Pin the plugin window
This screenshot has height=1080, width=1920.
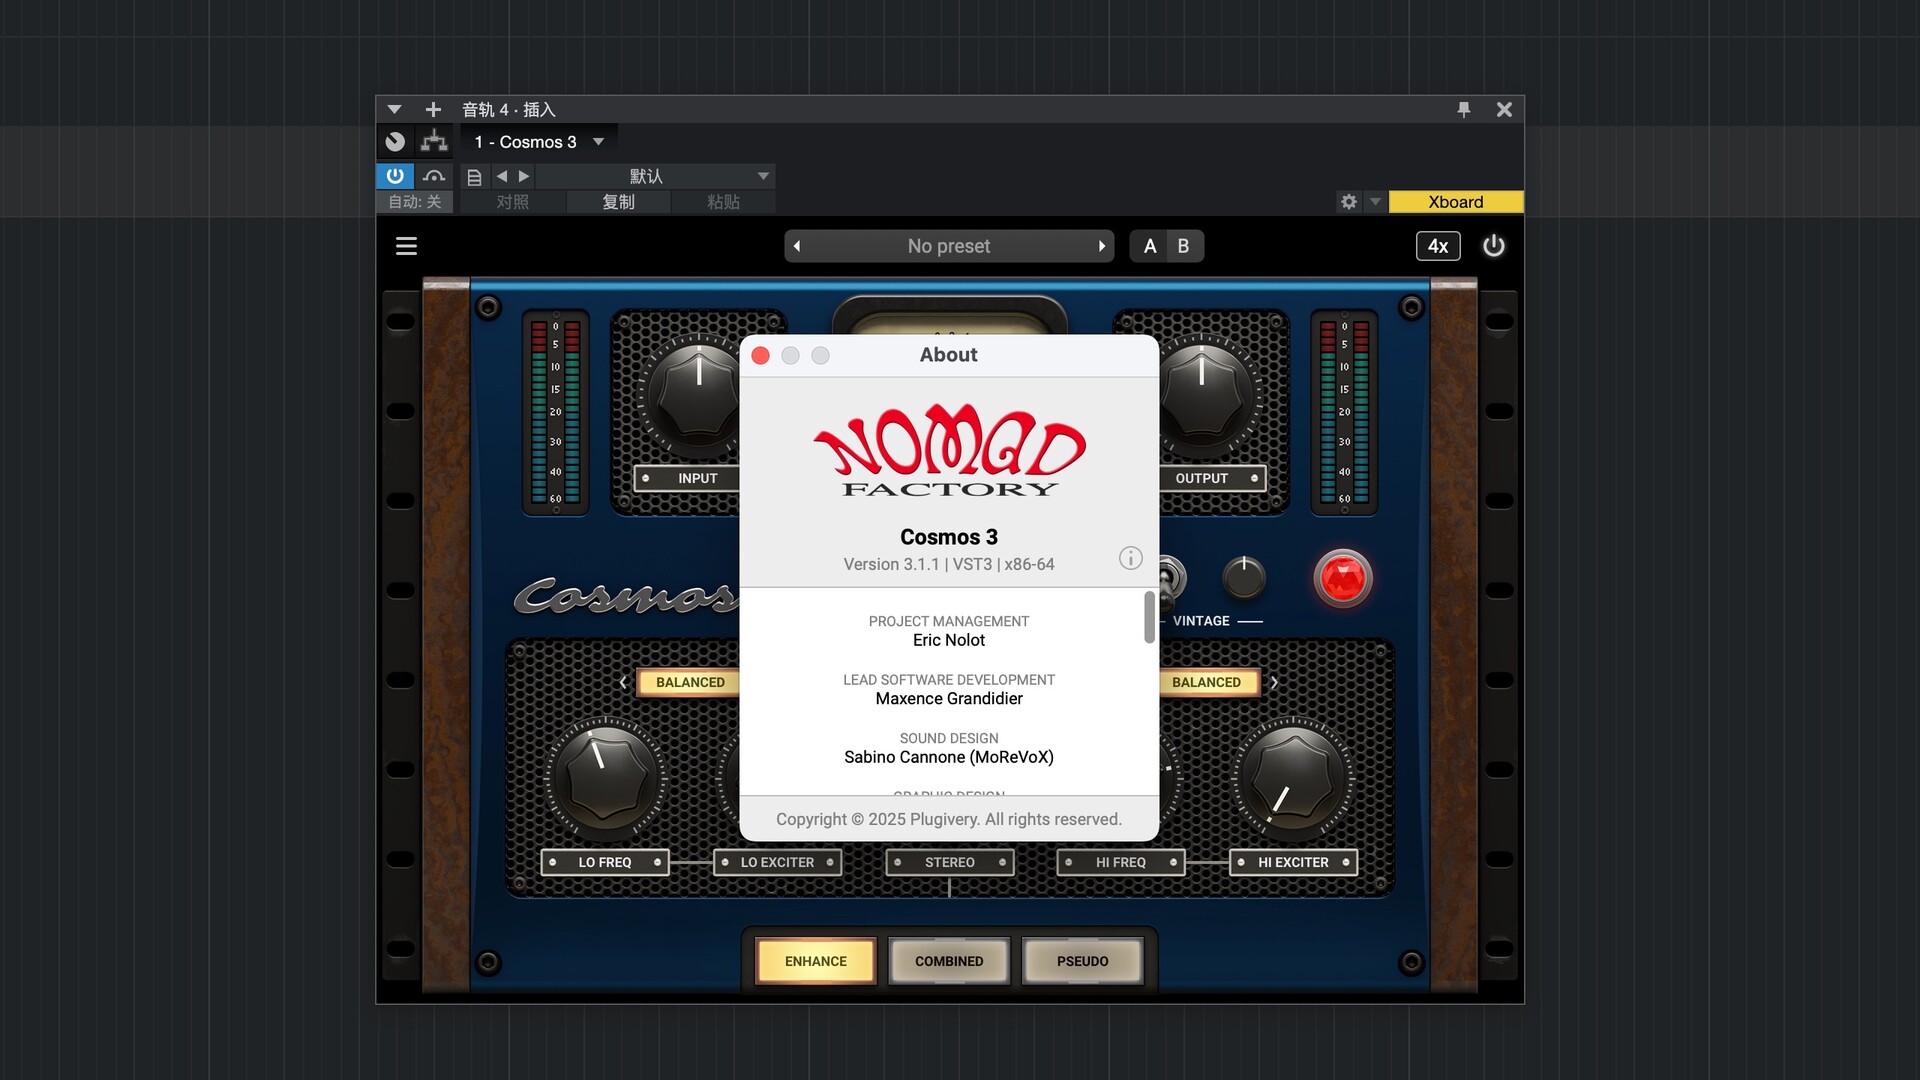[1464, 110]
